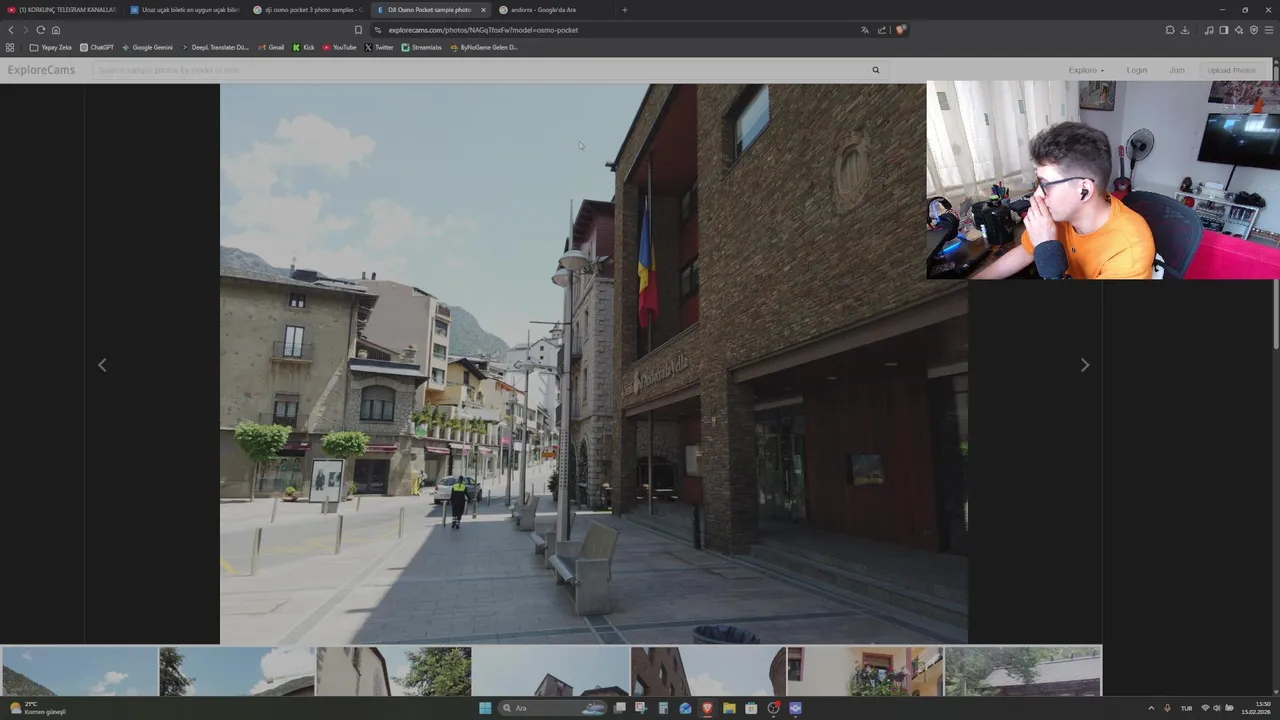Viewport: 1280px width, 720px height.
Task: Open the Brave browser icon in the taskbar
Action: click(707, 708)
